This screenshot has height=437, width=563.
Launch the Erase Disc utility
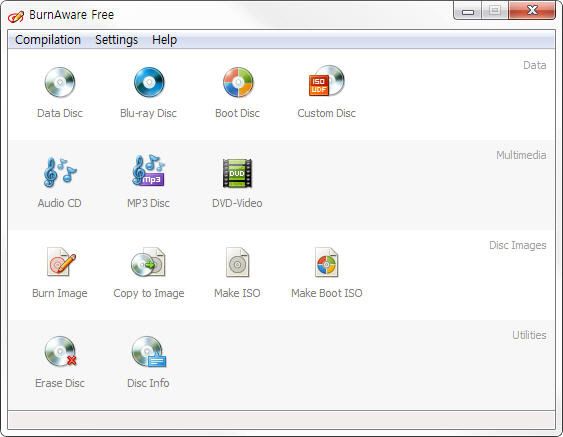click(x=60, y=362)
